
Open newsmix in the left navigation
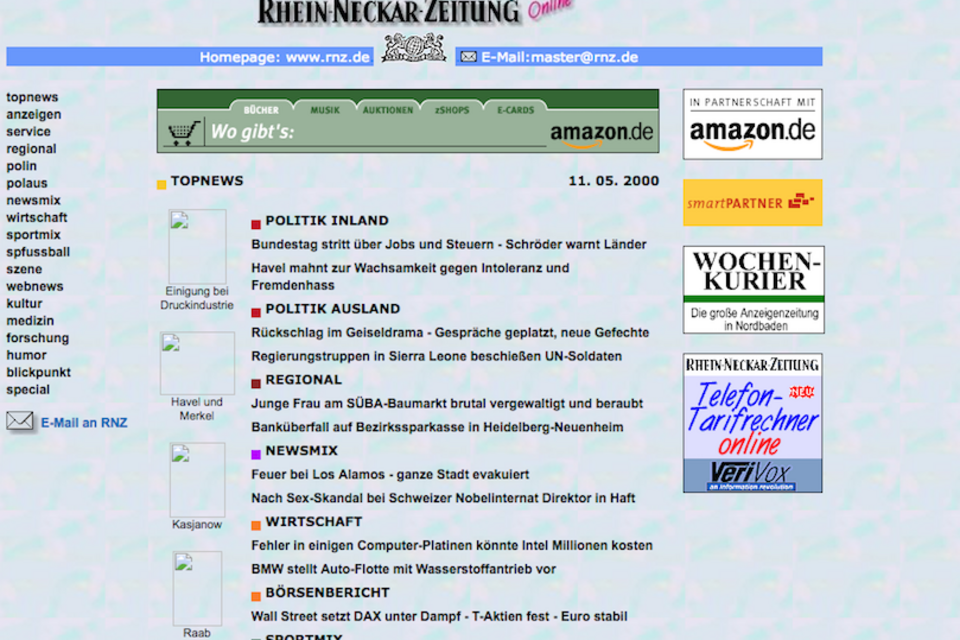click(33, 200)
